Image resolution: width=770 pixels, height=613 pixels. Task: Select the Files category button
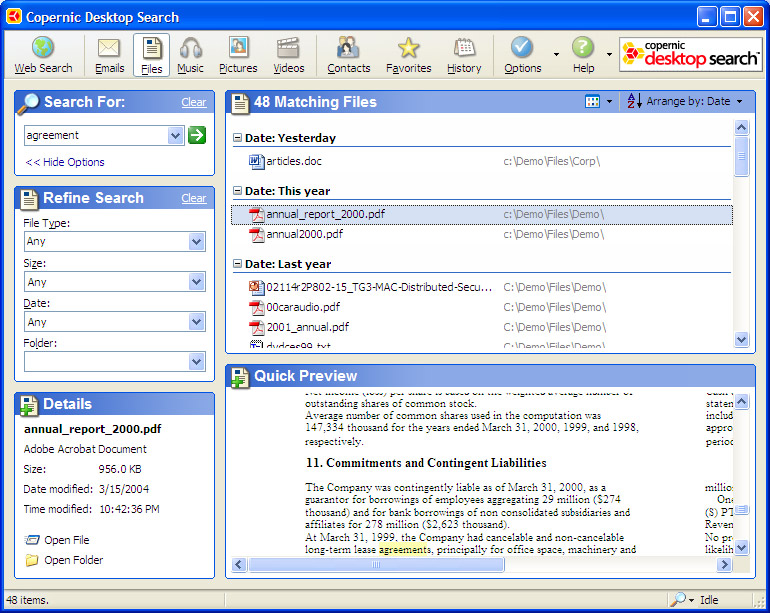tap(151, 55)
